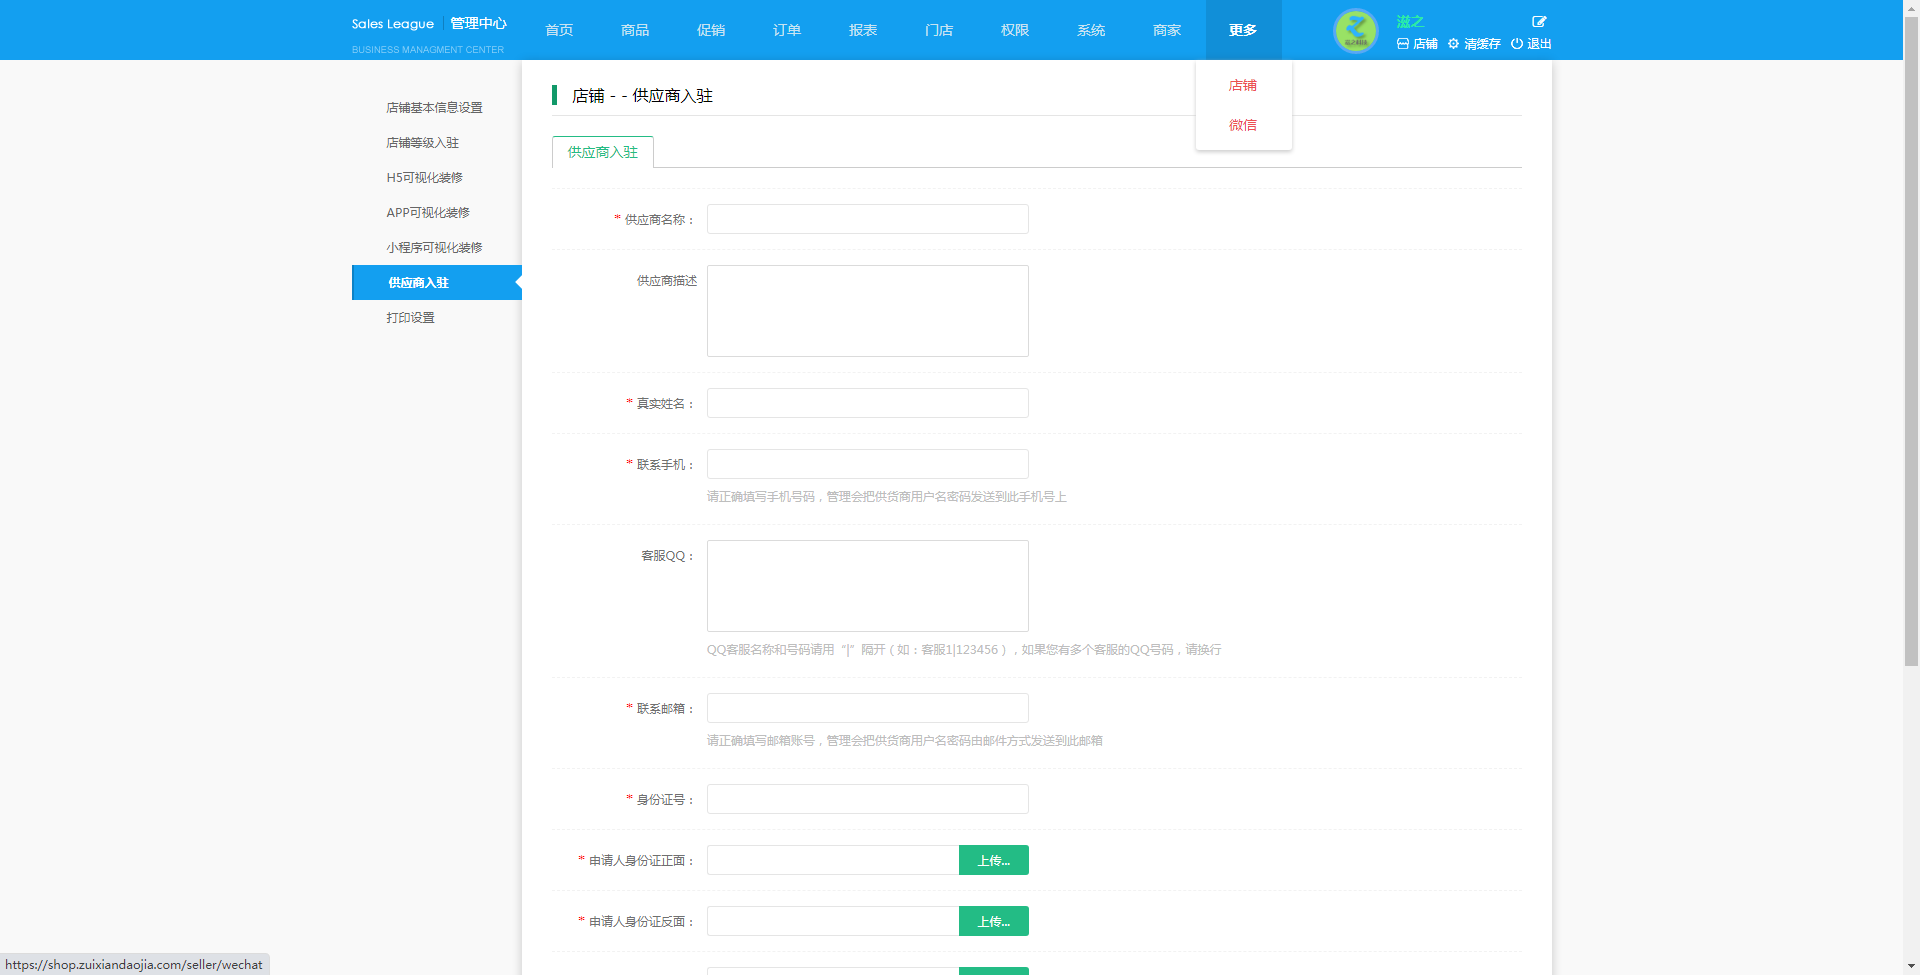The width and height of the screenshot is (1920, 975).
Task: Expand the 更多 dropdown menu
Action: point(1243,30)
